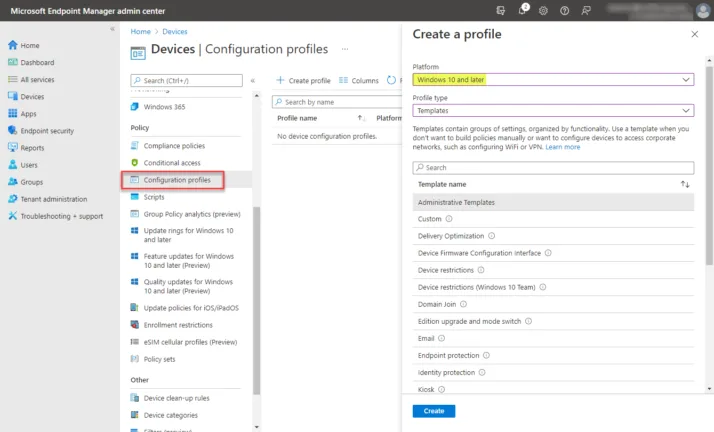The image size is (714, 432).
Task: Sort by Profile name column arrows
Action: (x=361, y=118)
